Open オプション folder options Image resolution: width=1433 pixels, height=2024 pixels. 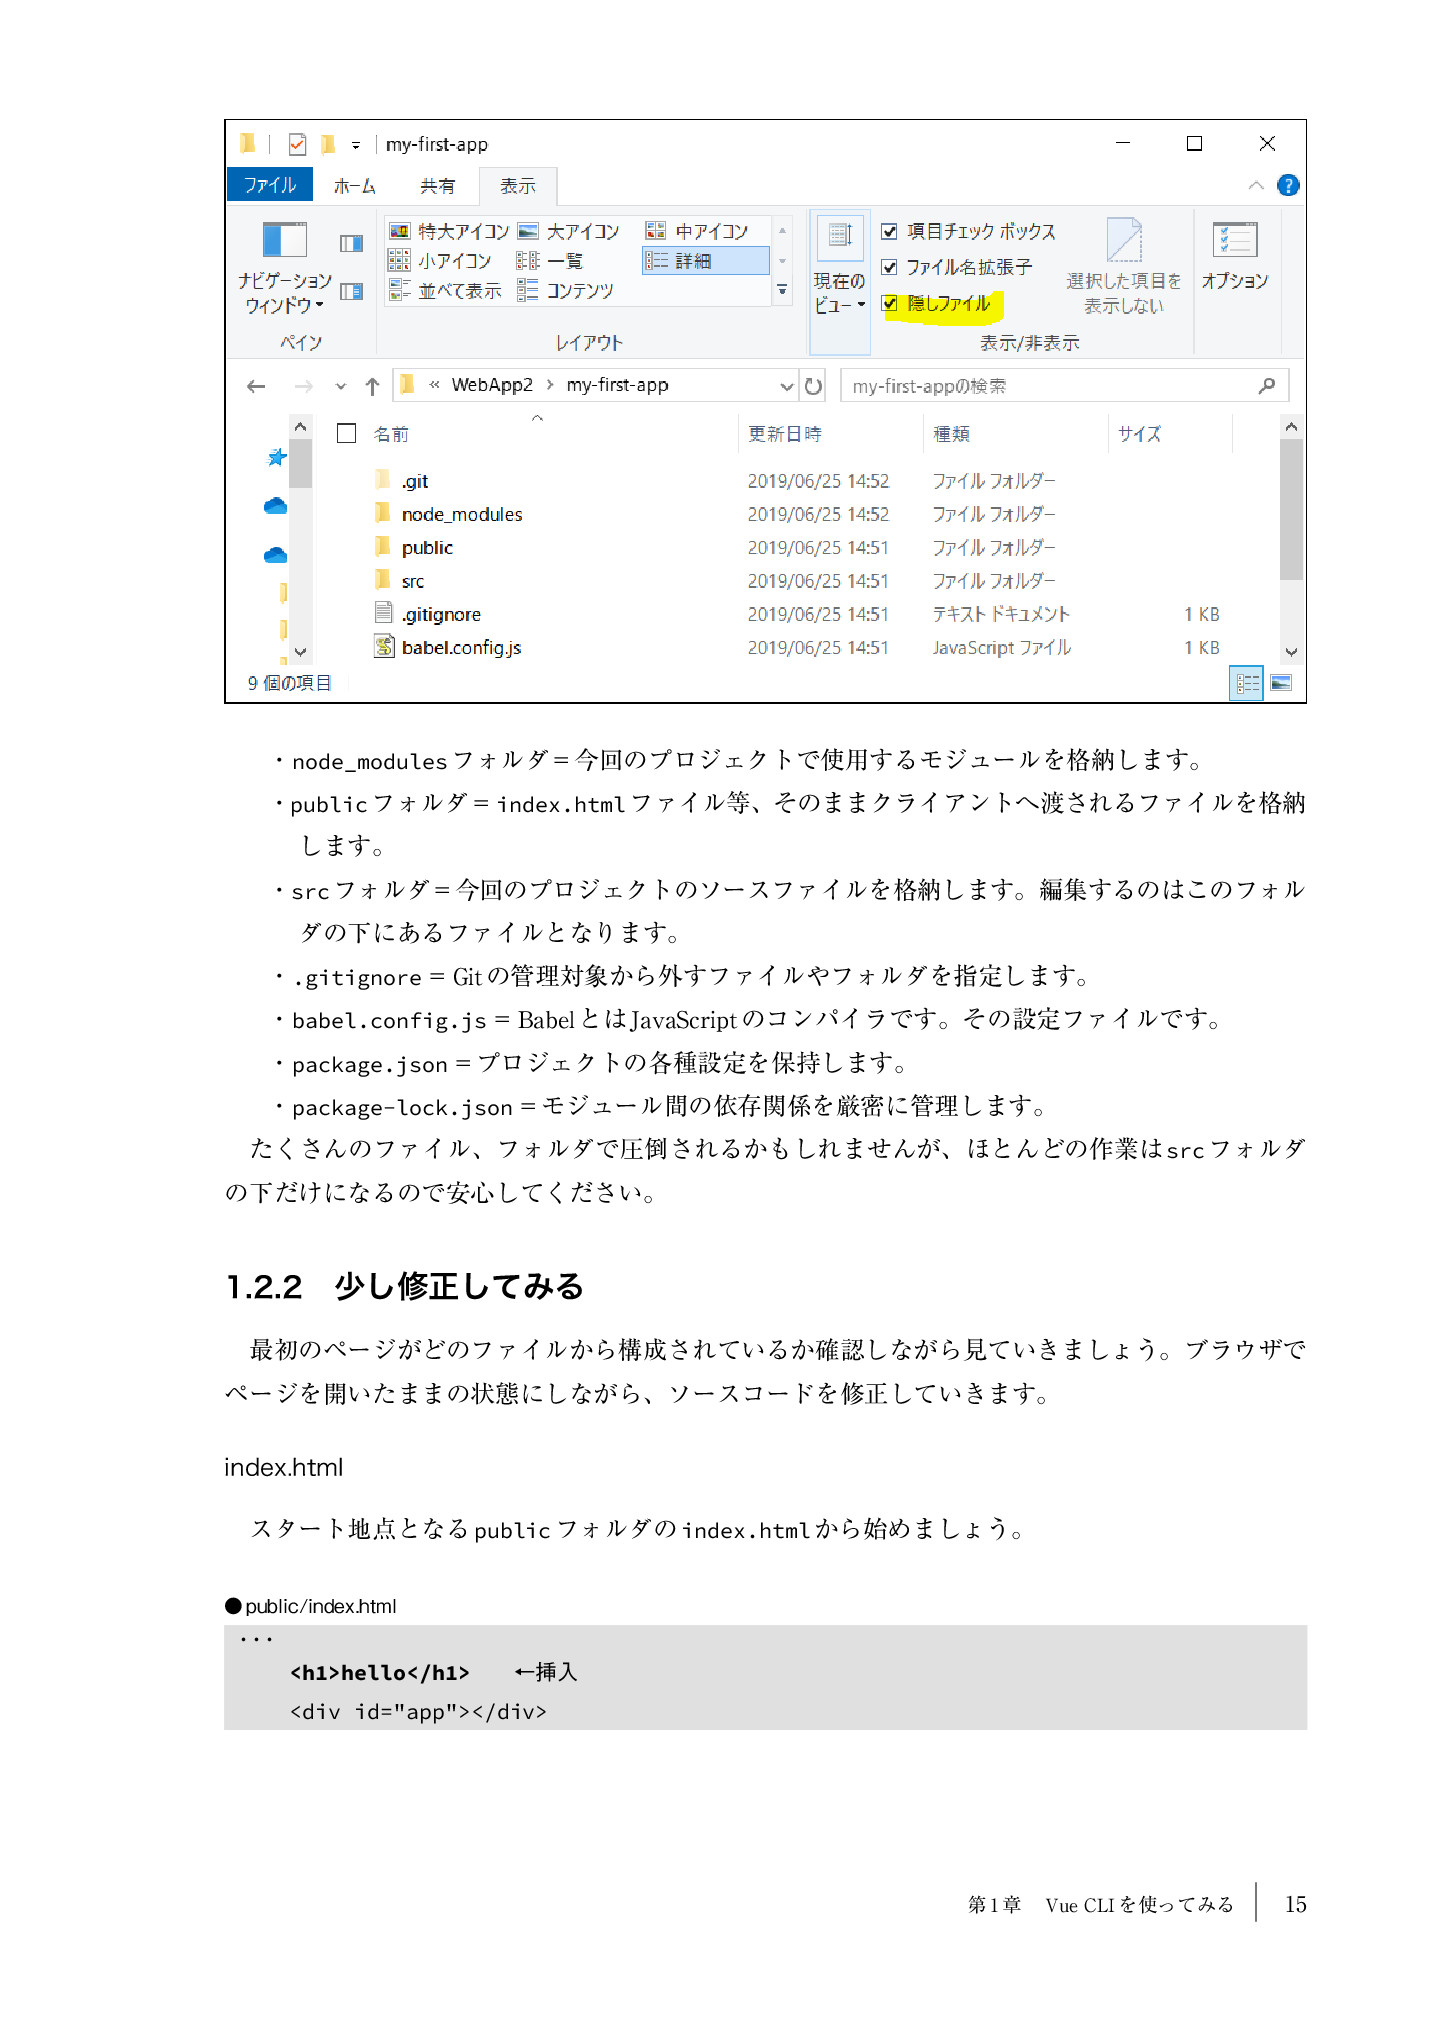(1235, 256)
